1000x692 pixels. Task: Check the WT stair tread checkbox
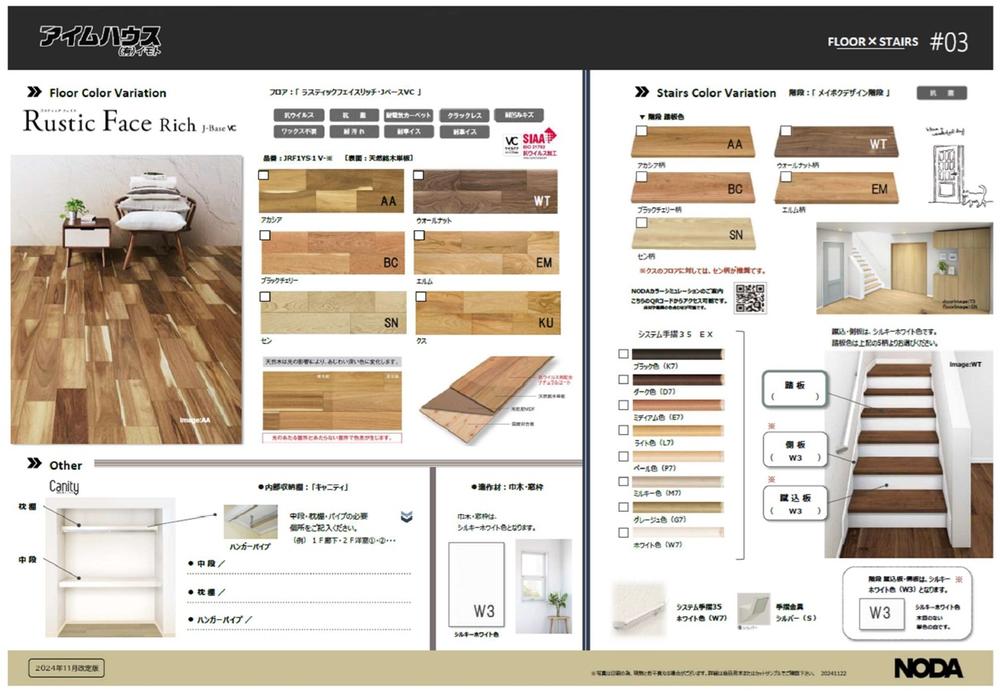[x=786, y=131]
